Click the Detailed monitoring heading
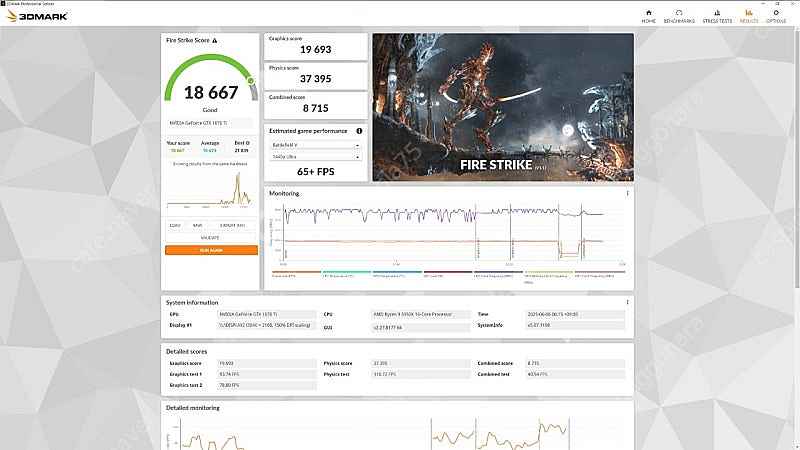The height and width of the screenshot is (450, 800). pyautogui.click(x=192, y=408)
